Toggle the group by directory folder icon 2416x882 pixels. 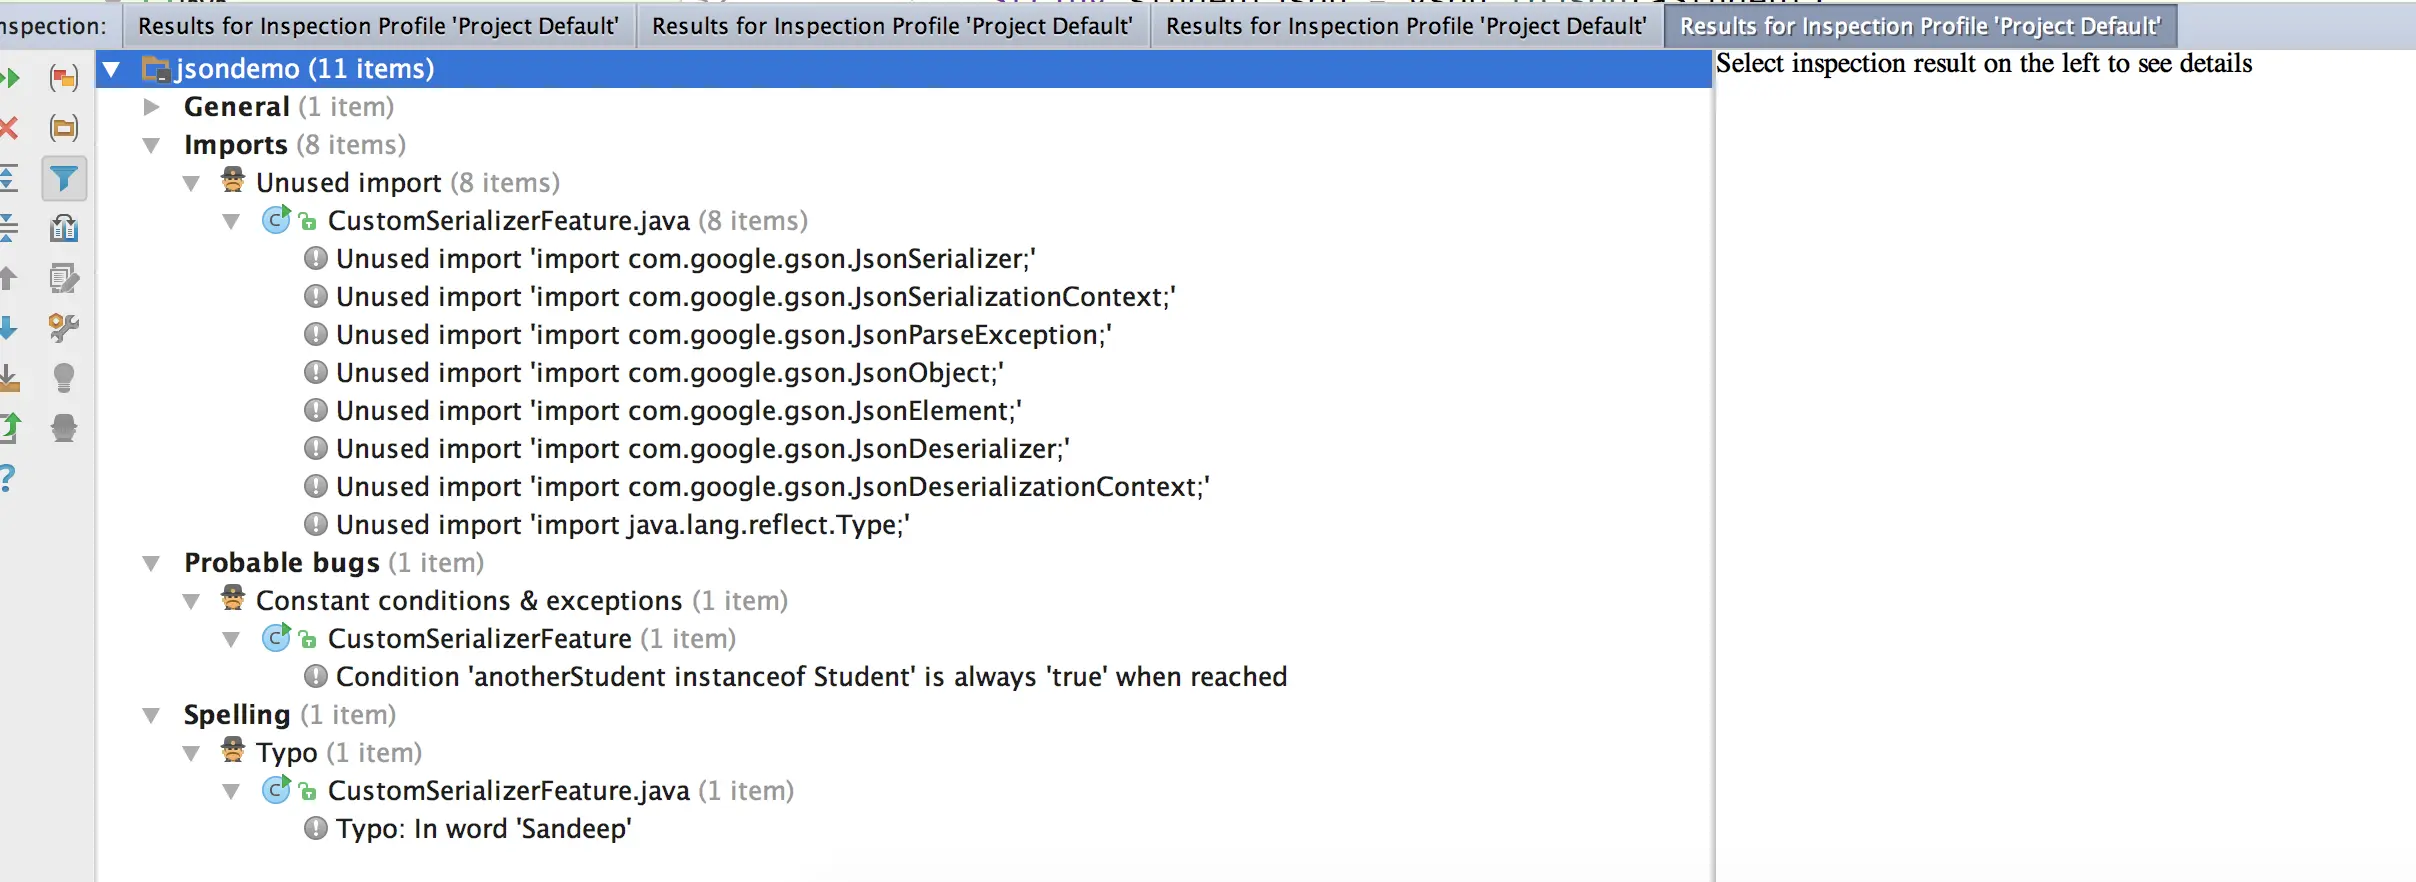64,128
